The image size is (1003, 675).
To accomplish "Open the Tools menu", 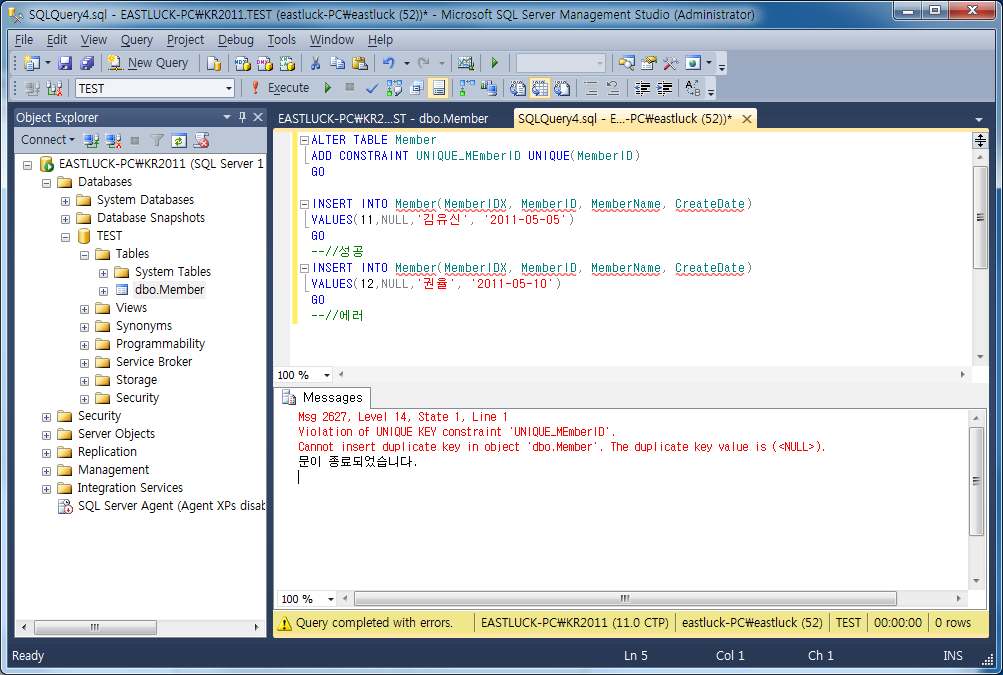I will coord(281,40).
